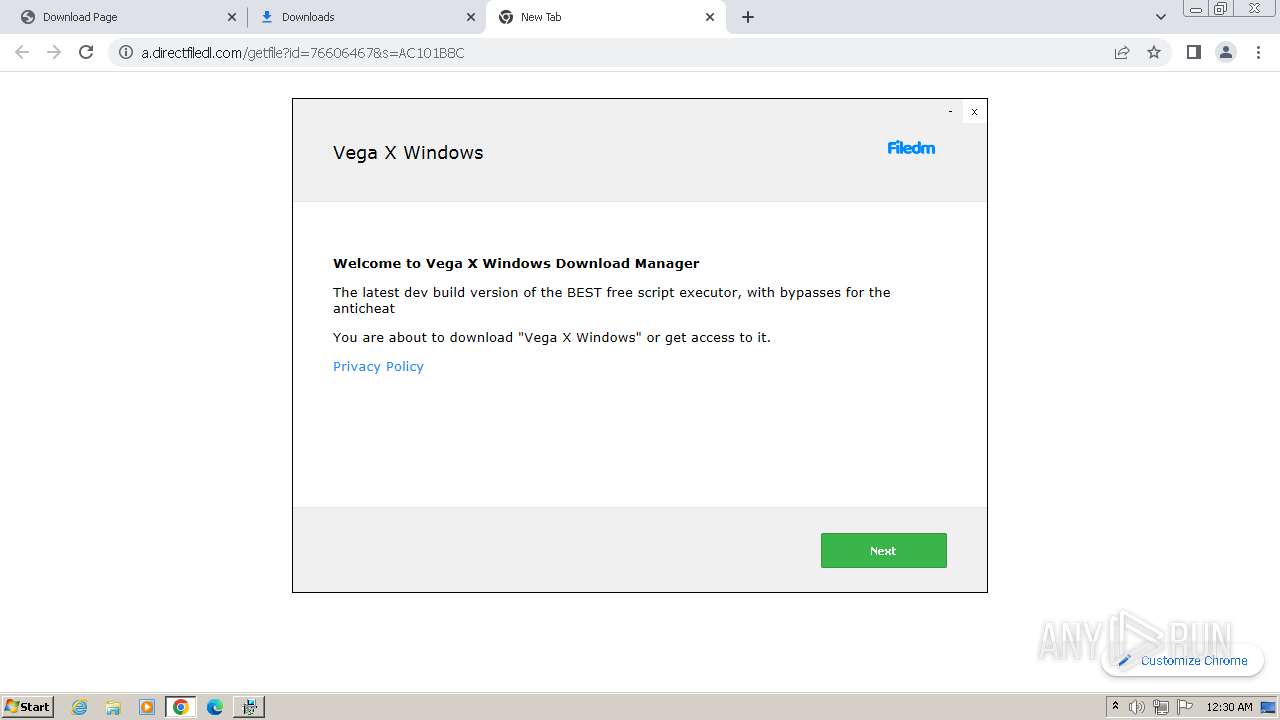Expand the tab search chevron
Viewport: 1280px width, 720px height.
tap(1161, 17)
